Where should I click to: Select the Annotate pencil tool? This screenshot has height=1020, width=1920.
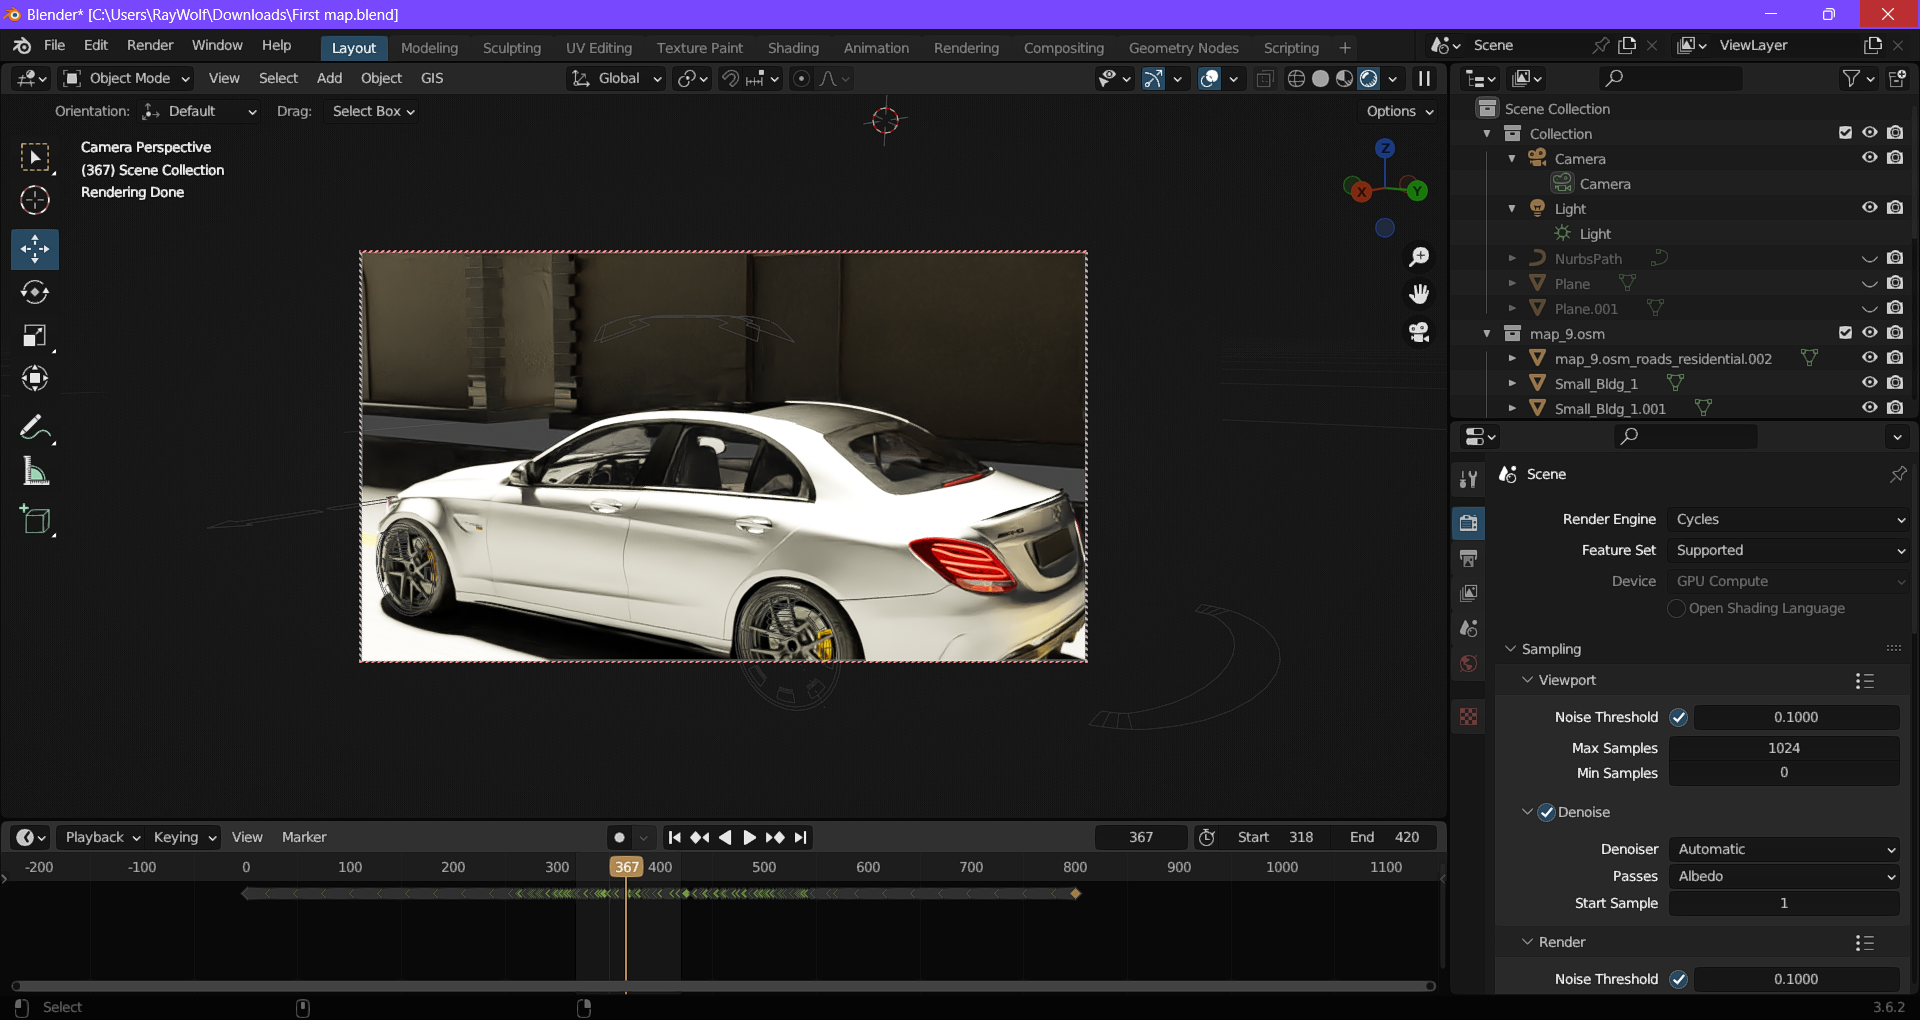[35, 429]
